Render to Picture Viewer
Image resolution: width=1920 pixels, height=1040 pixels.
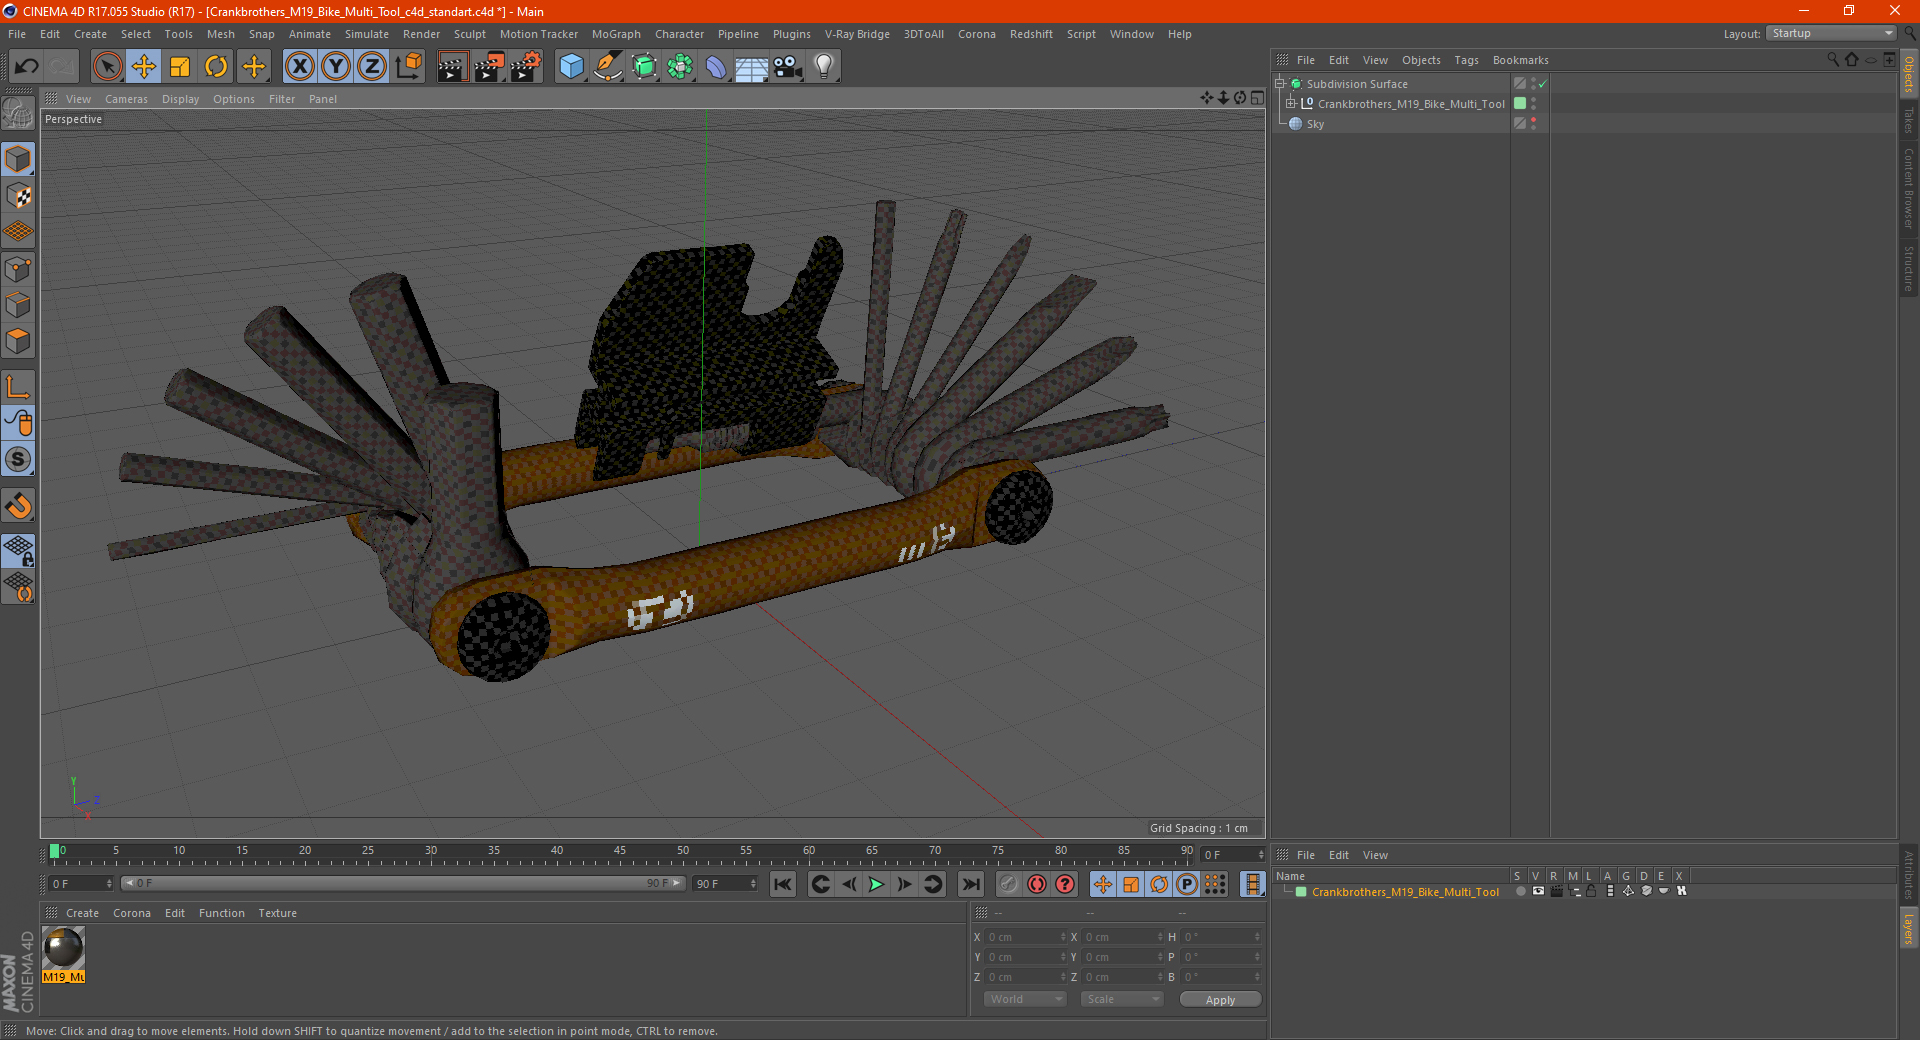[x=489, y=67]
